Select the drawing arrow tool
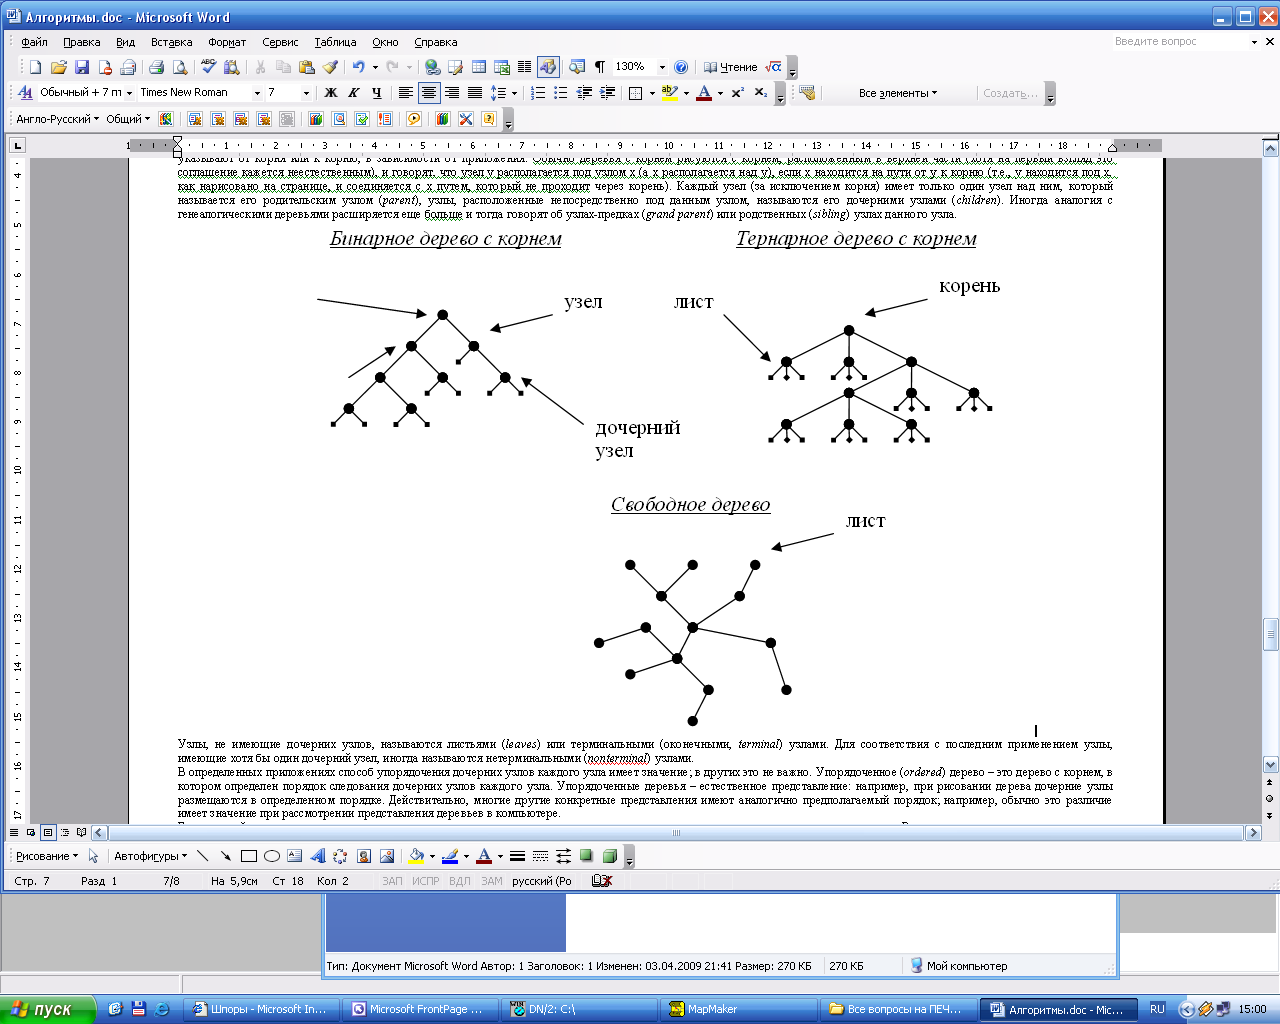Viewport: 1280px width, 1024px height. tap(226, 856)
